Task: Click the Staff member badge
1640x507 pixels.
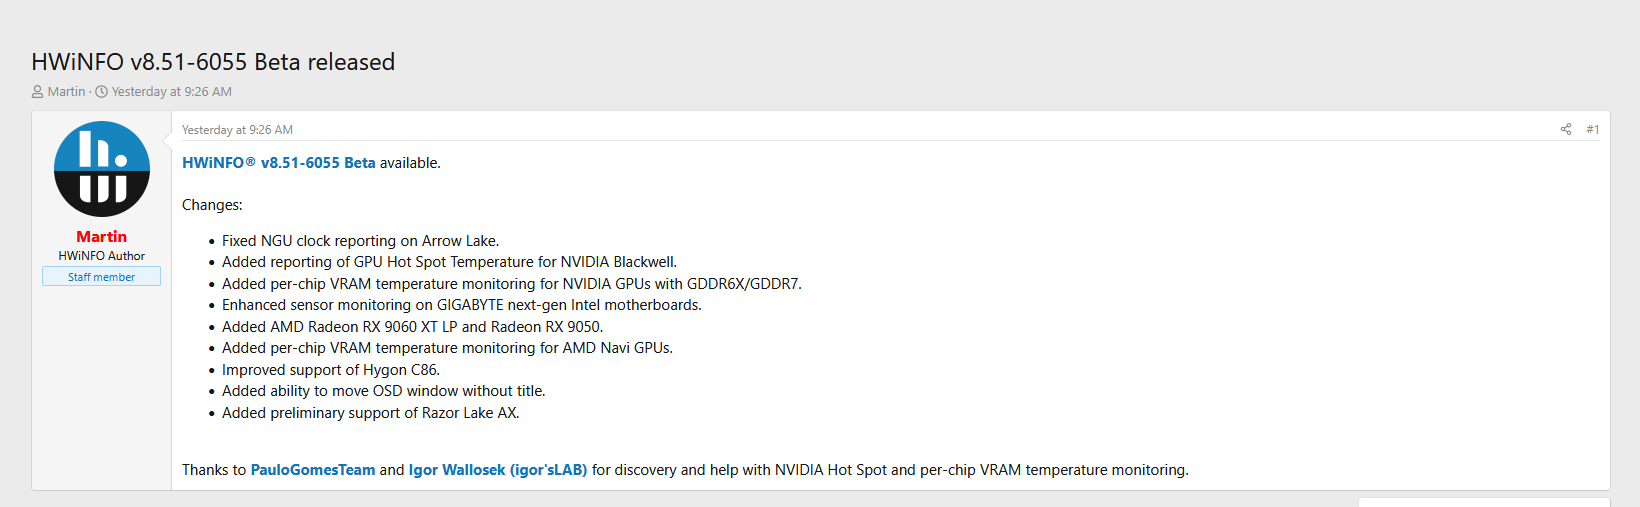Action: (x=101, y=277)
